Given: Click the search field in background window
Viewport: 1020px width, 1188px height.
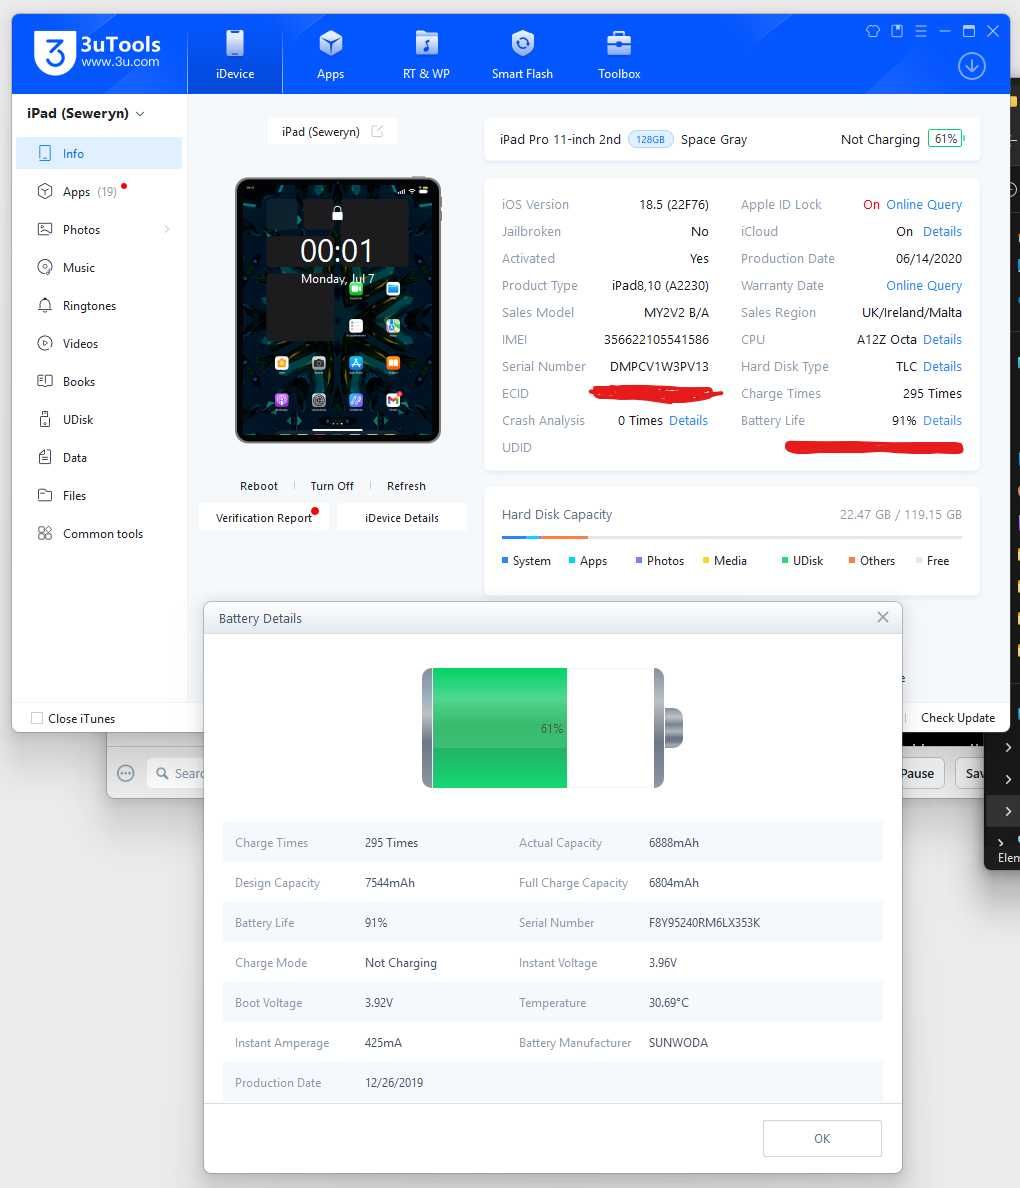Looking at the screenshot, I should [176, 773].
